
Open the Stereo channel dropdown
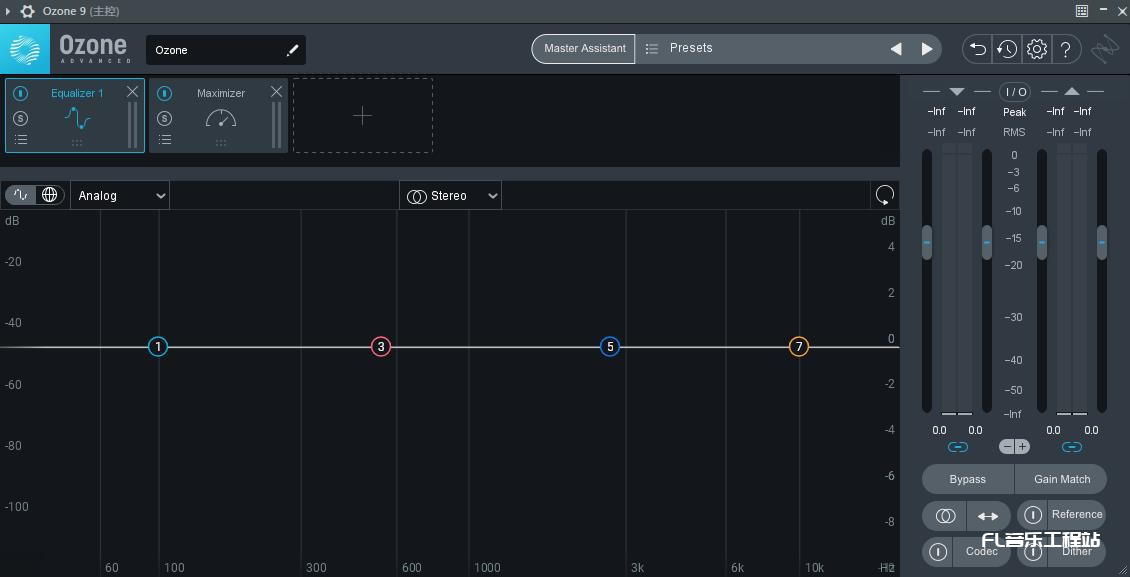(x=450, y=195)
